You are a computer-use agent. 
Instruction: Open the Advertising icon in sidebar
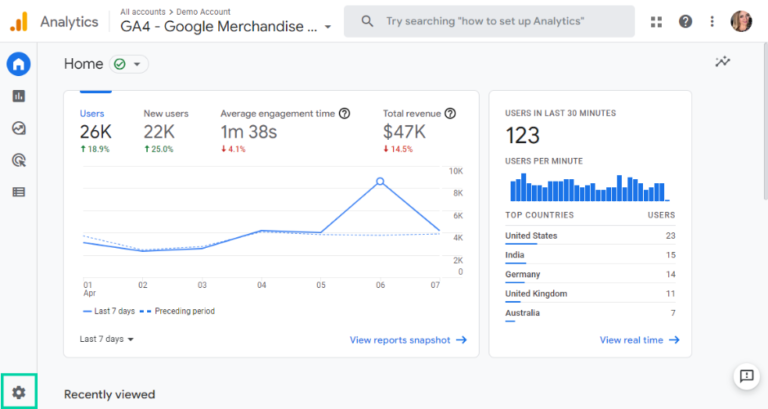pyautogui.click(x=19, y=160)
